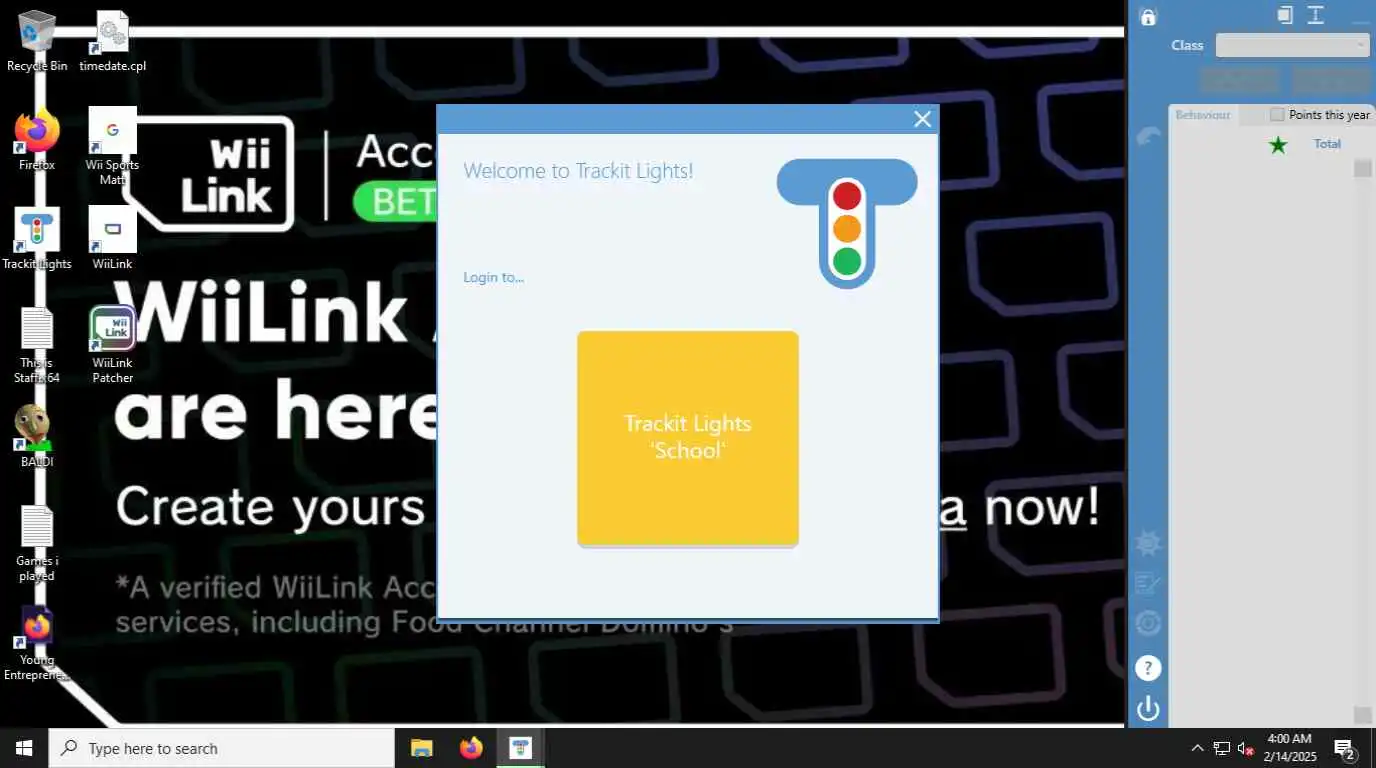Viewport: 1376px width, 768px height.
Task: Open the notification center with 2 notifications
Action: pos(1345,748)
